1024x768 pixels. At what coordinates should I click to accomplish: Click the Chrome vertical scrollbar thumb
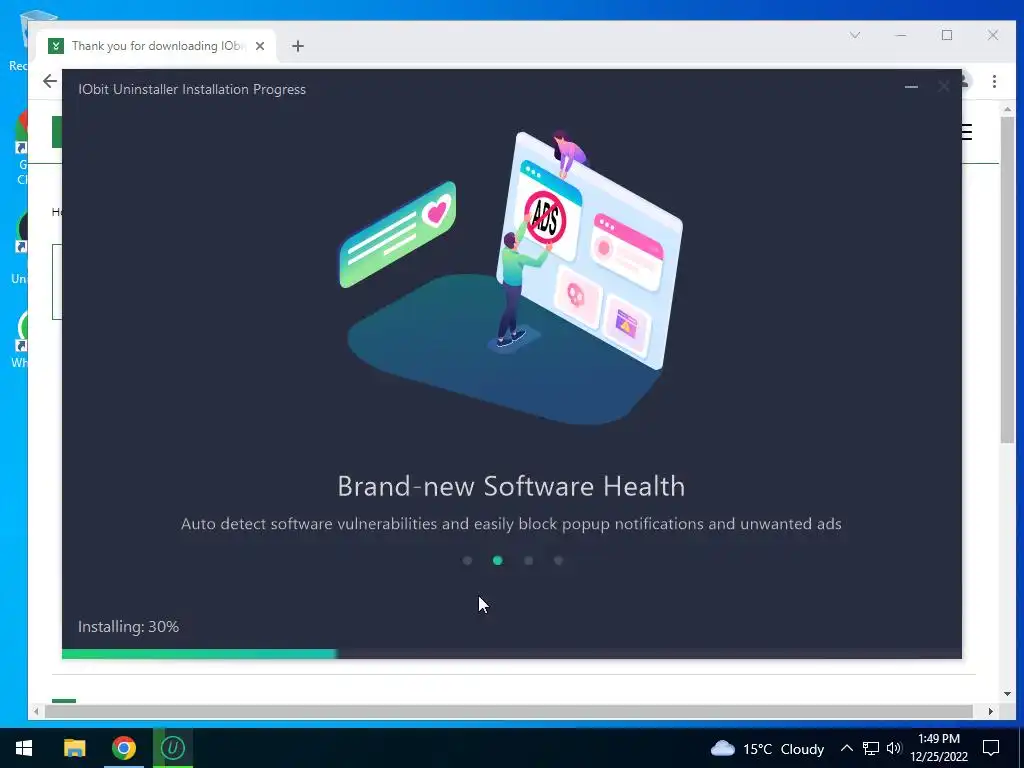(1007, 281)
